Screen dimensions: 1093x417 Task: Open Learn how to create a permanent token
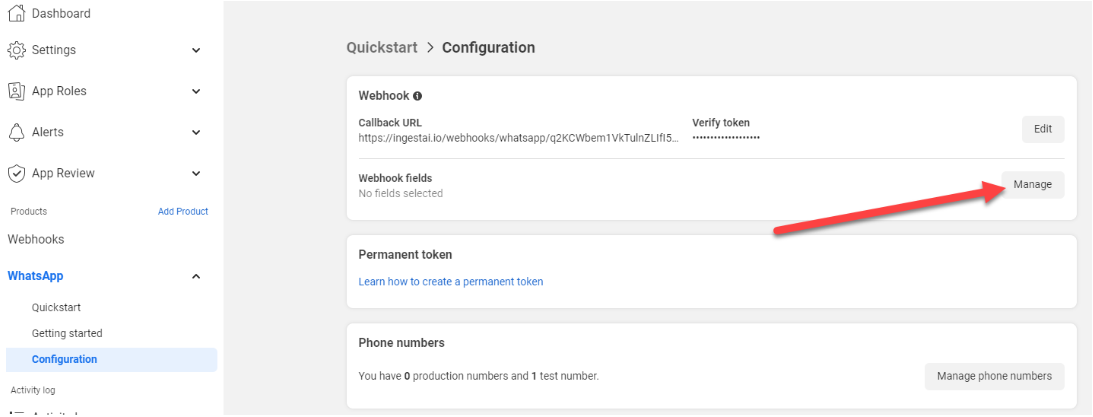point(450,282)
